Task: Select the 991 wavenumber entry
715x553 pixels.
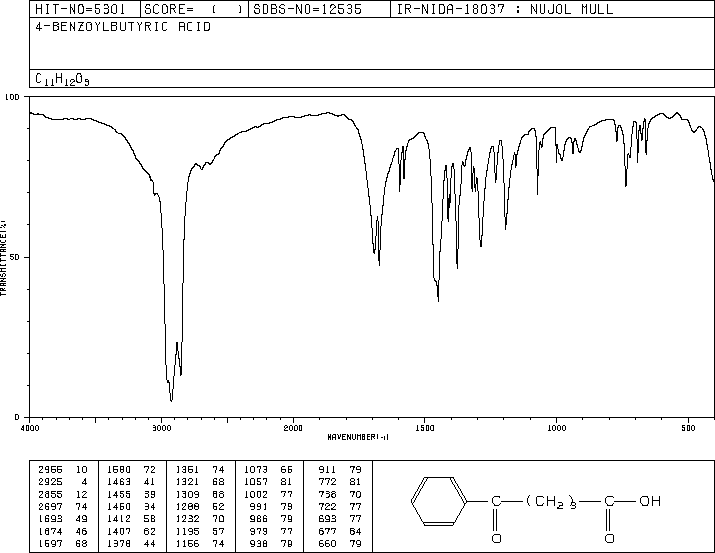Action: pyautogui.click(x=259, y=506)
